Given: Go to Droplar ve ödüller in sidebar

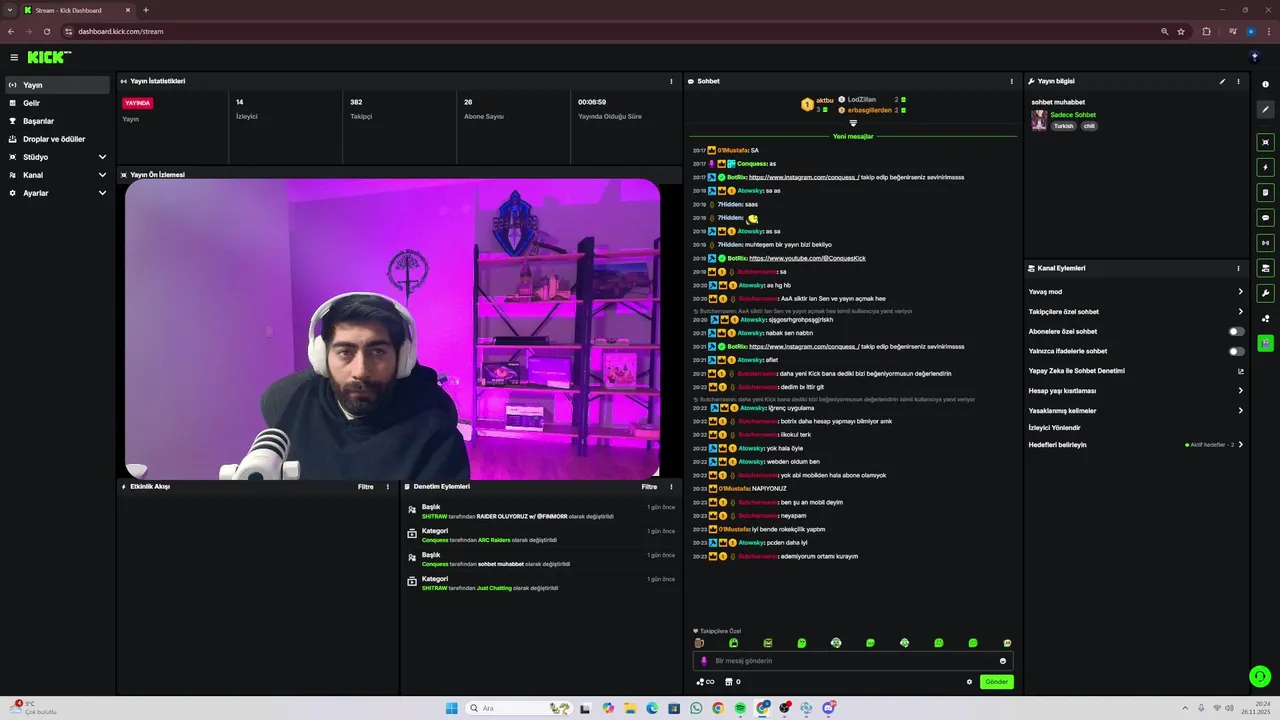Looking at the screenshot, I should (57, 139).
